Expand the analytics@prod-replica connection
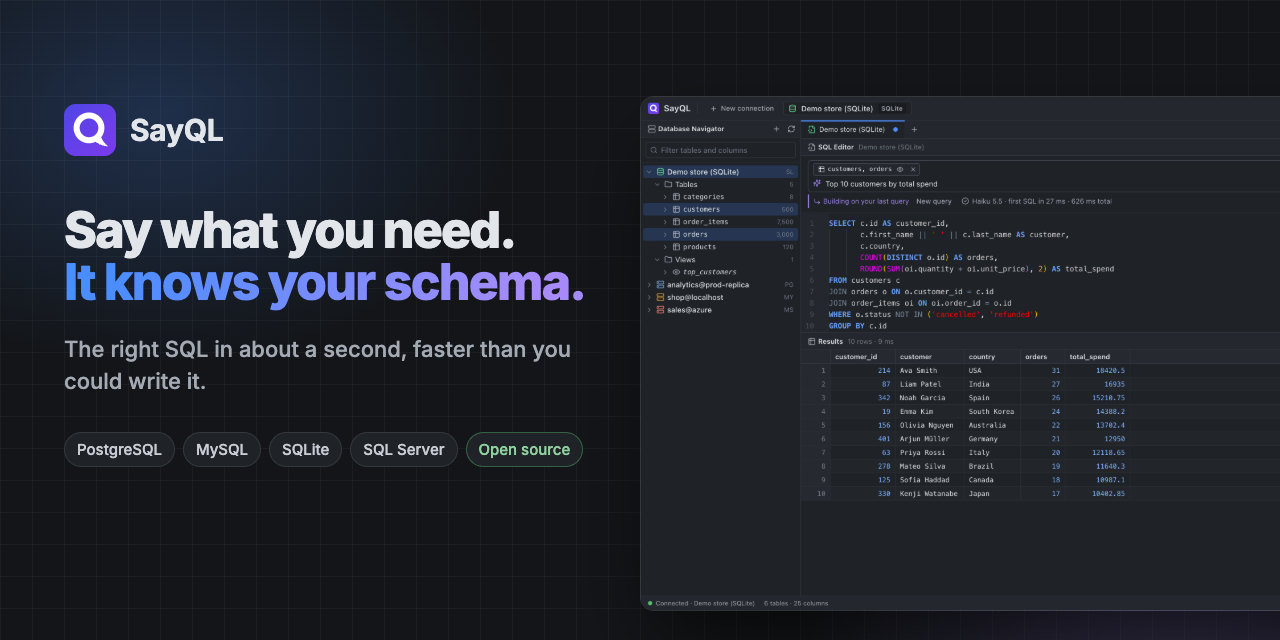Image resolution: width=1280 pixels, height=640 pixels. [x=649, y=285]
